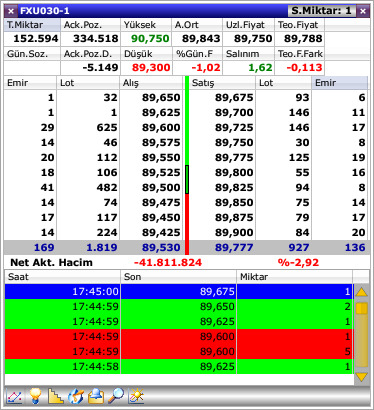The width and height of the screenshot is (374, 410).
Task: Click the magnifying glass search icon
Action: point(116,396)
